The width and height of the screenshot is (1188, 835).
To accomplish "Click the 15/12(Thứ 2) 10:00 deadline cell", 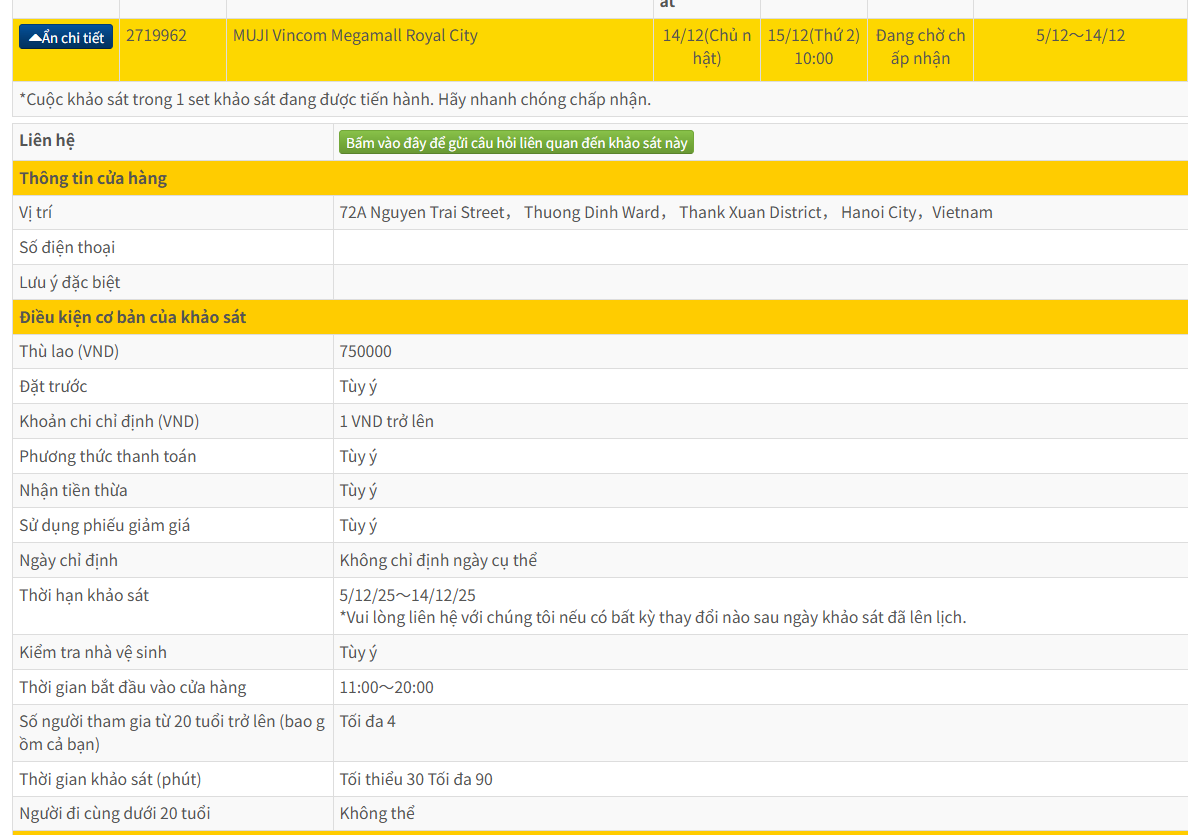I will 814,49.
